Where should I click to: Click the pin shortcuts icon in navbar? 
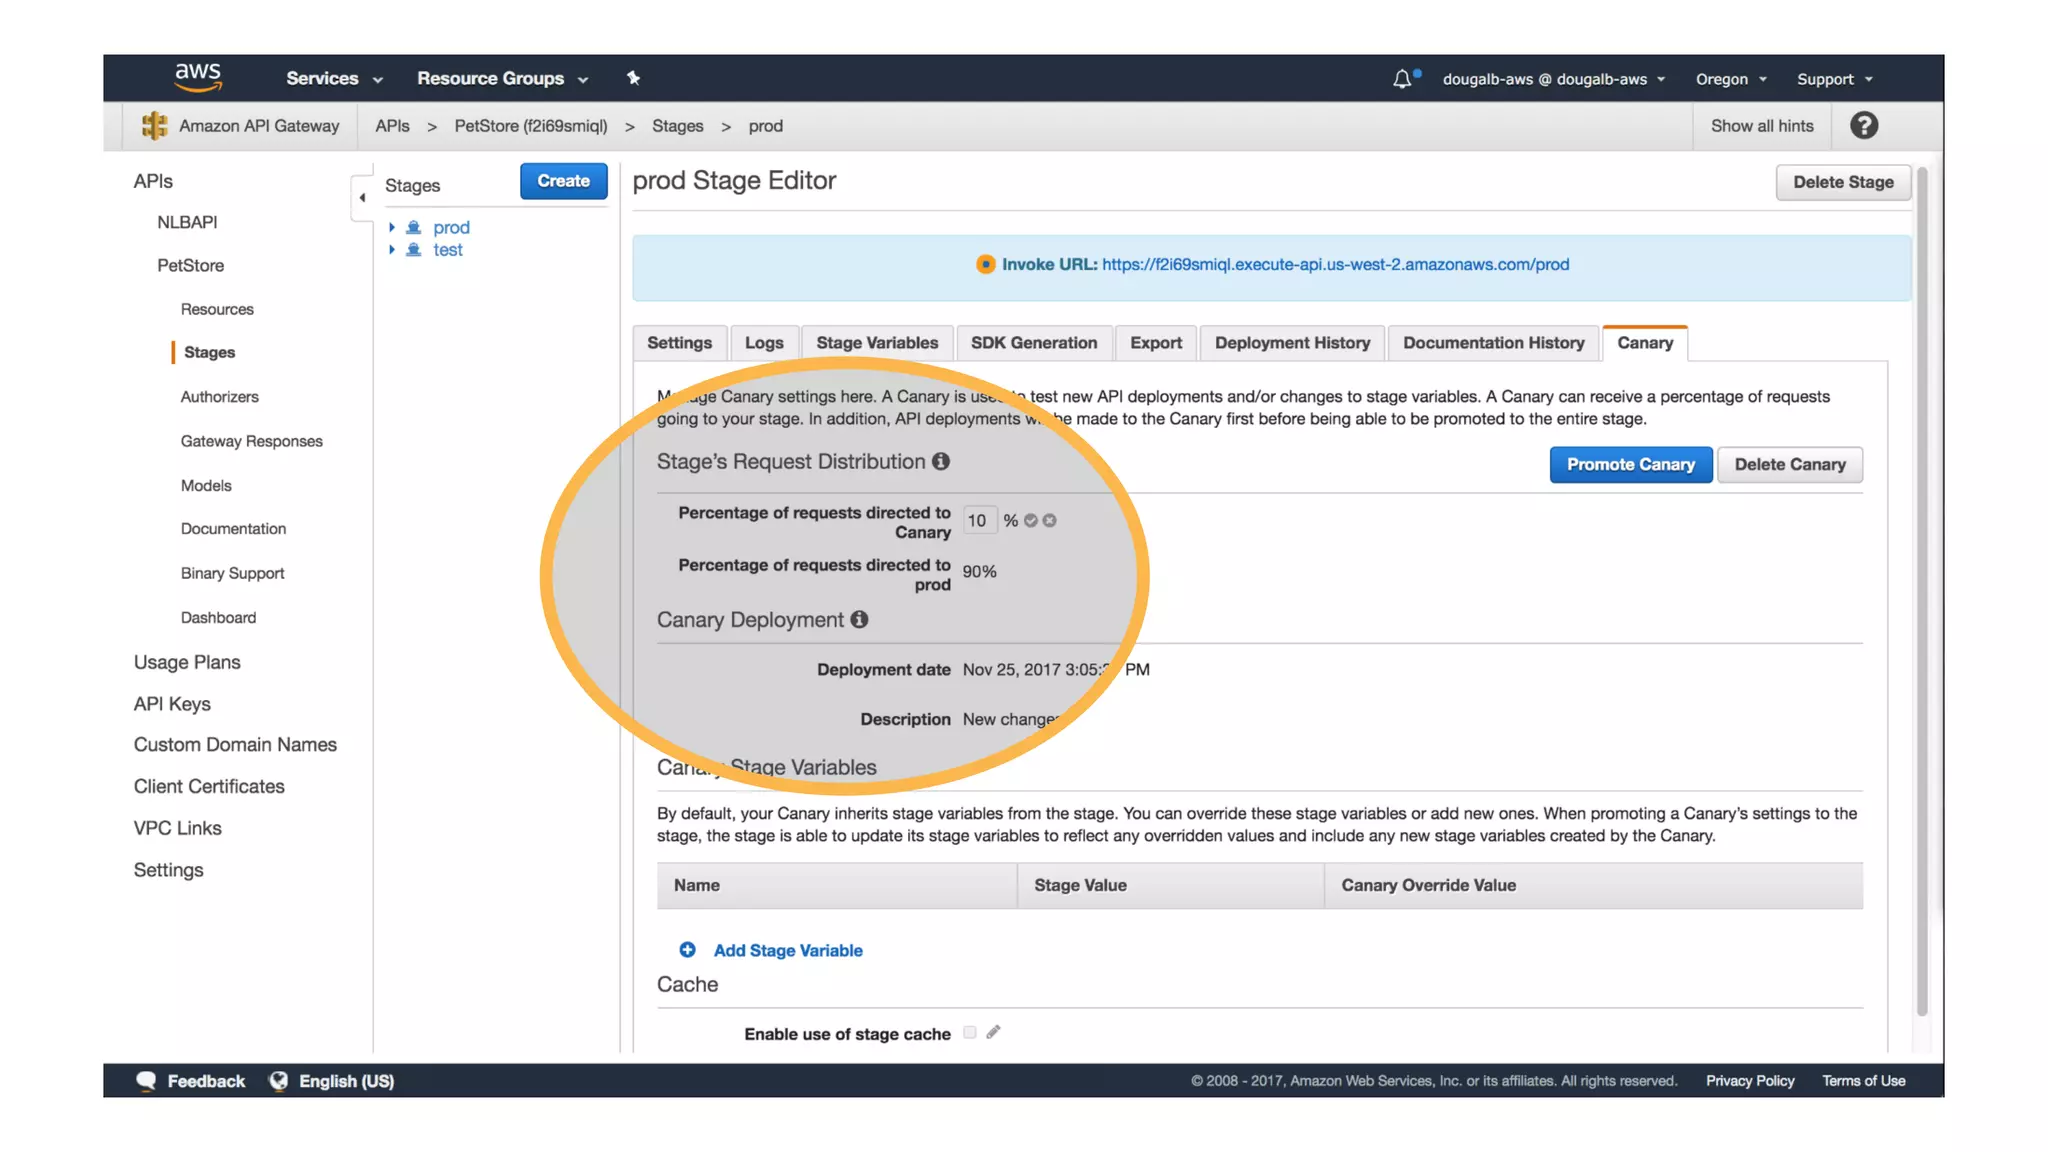633,78
